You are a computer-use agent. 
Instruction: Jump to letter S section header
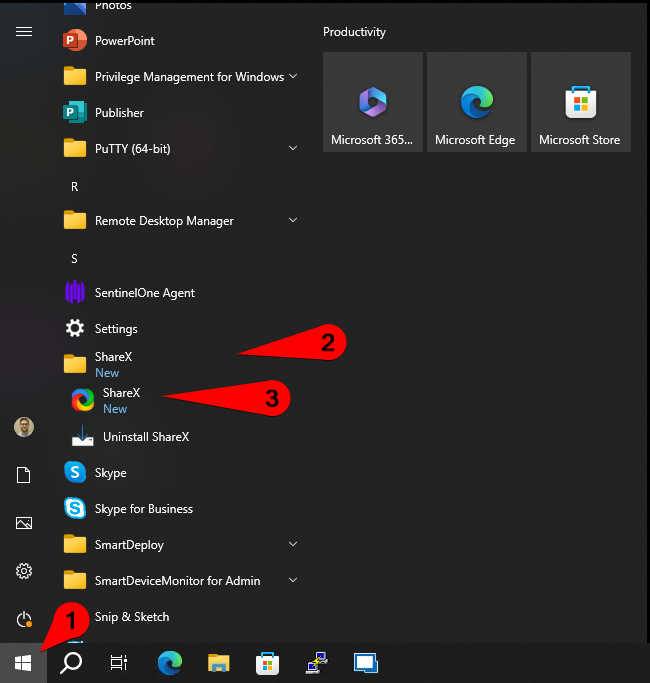(74, 259)
